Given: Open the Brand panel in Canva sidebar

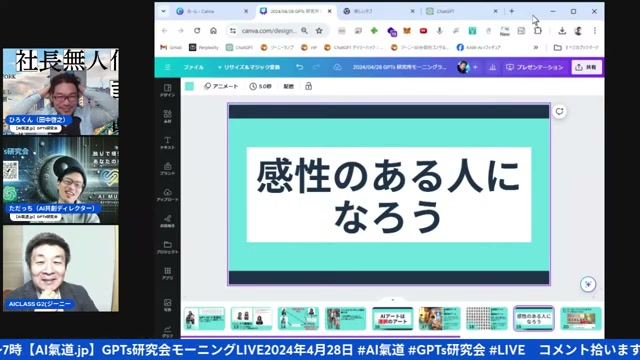Looking at the screenshot, I should point(167,169).
